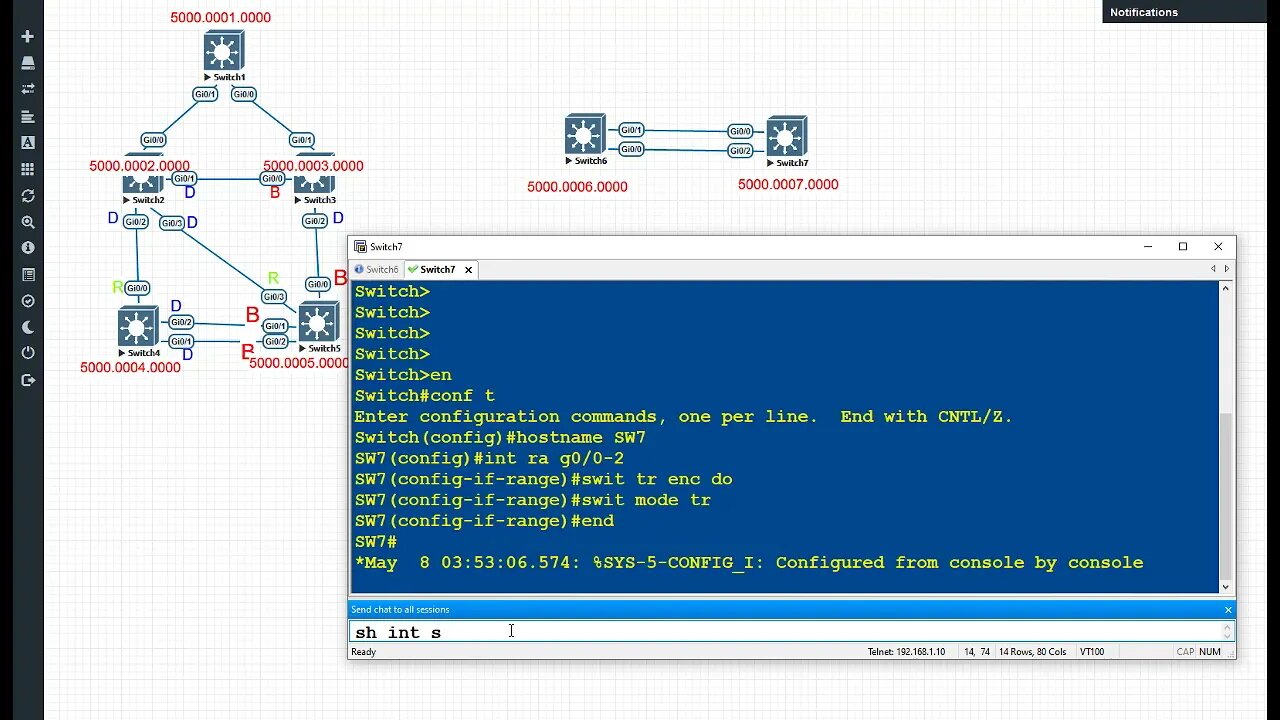
Task: Click the 'hostname SW7' terminal line
Action: (500, 437)
